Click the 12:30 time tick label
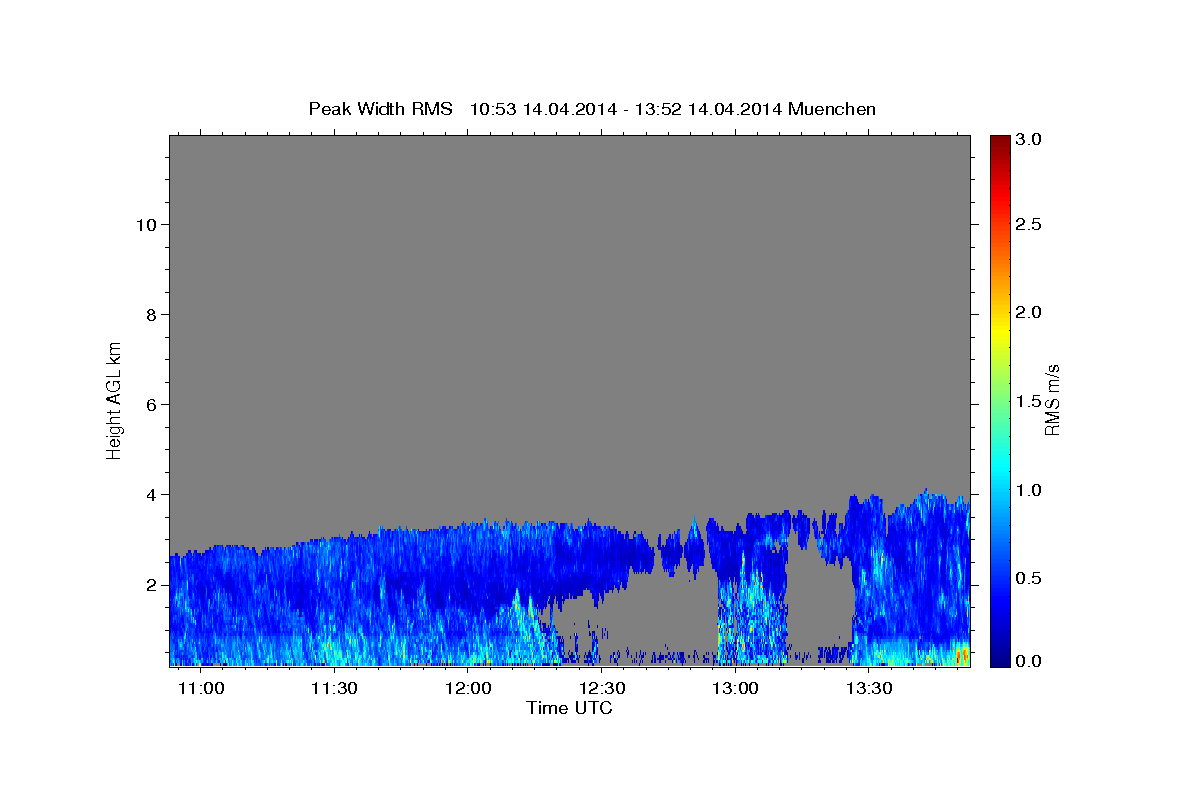Image resolution: width=1200 pixels, height=800 pixels. click(602, 689)
